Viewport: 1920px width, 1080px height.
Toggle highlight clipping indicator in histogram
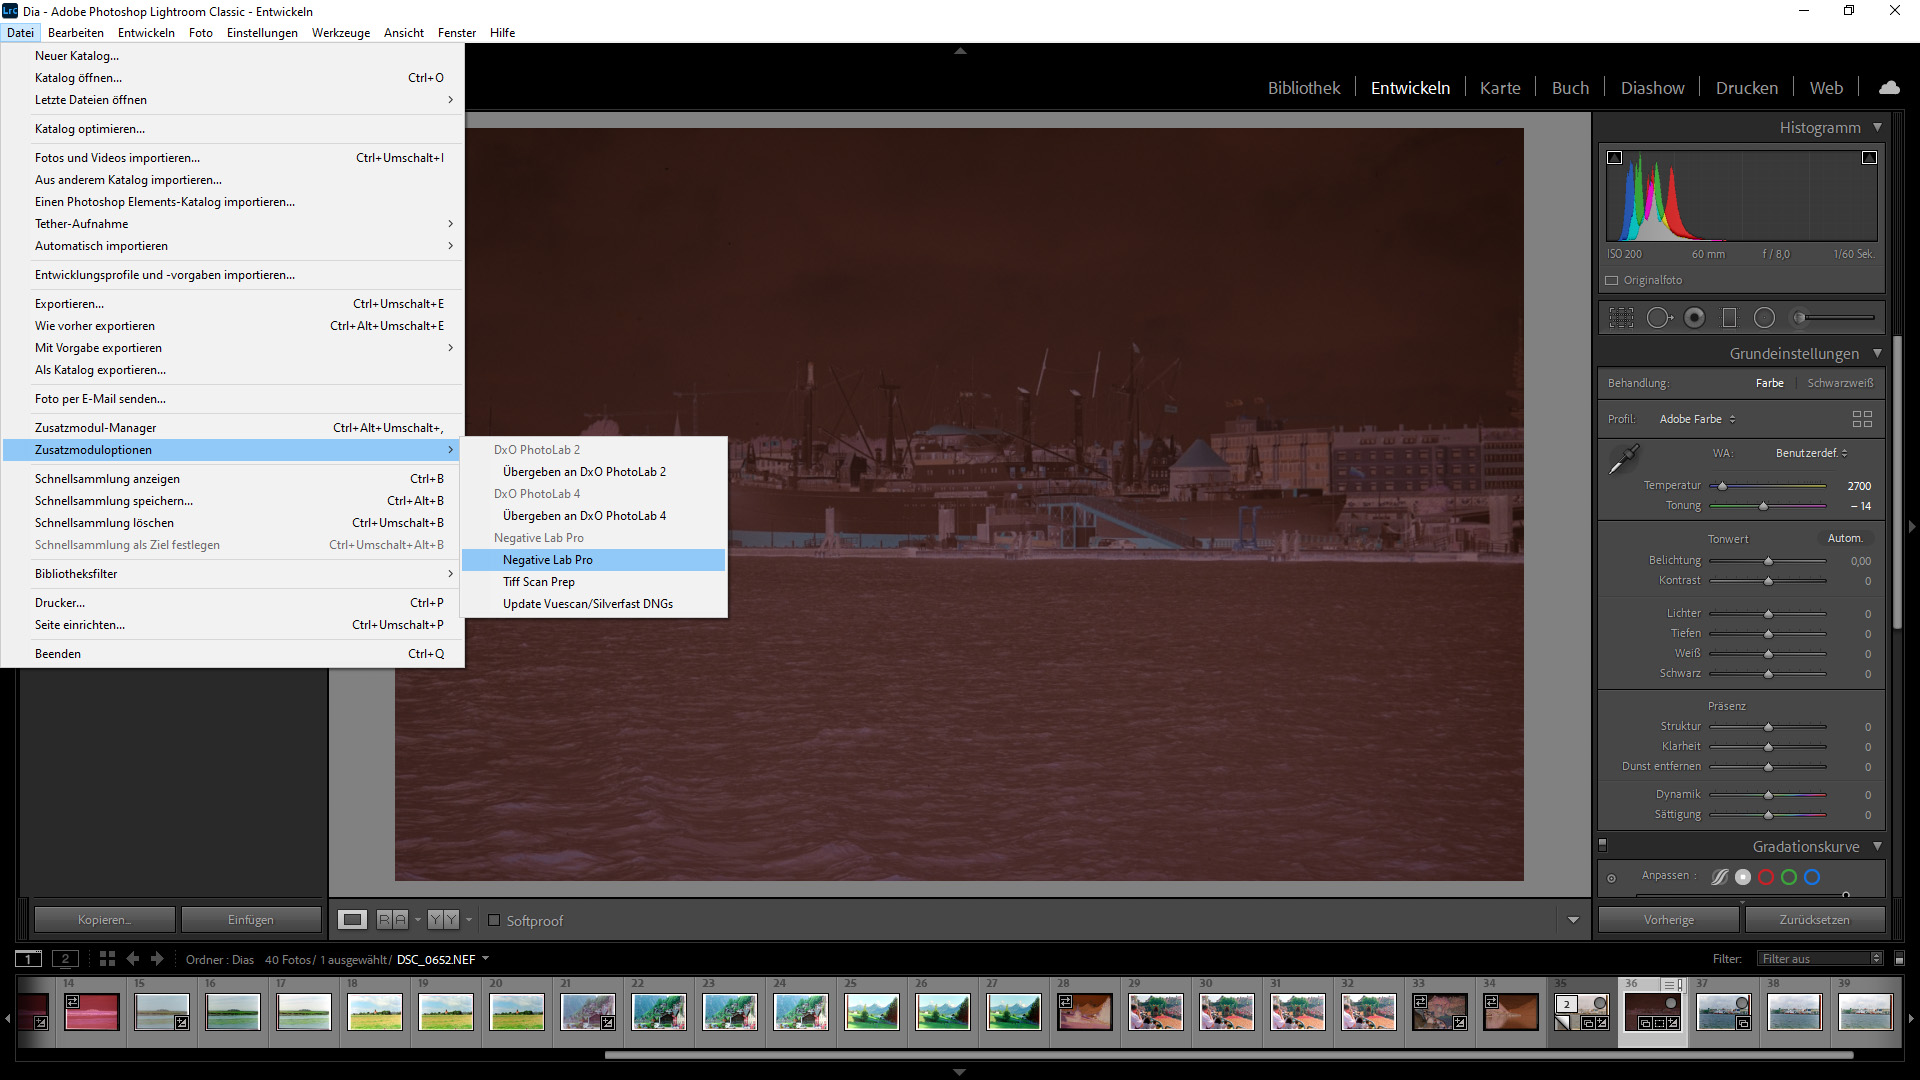pos(1869,158)
